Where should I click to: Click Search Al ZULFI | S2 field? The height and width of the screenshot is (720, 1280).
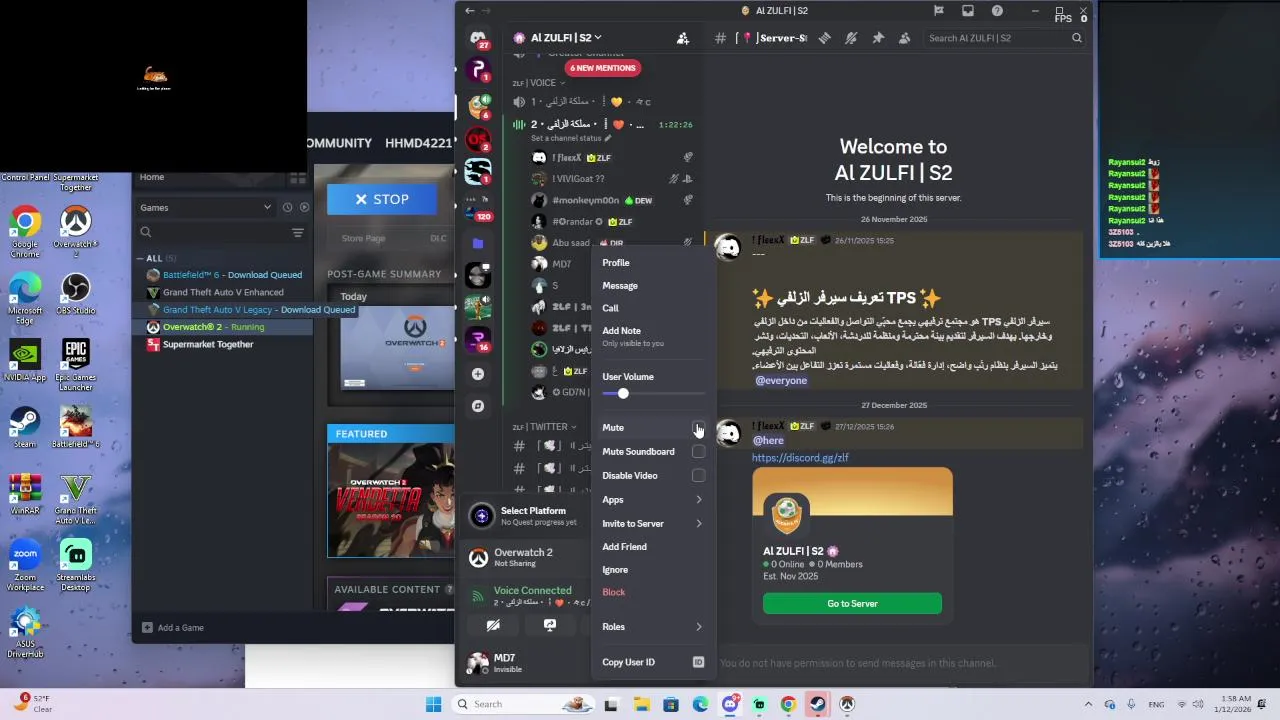pyautogui.click(x=1005, y=38)
